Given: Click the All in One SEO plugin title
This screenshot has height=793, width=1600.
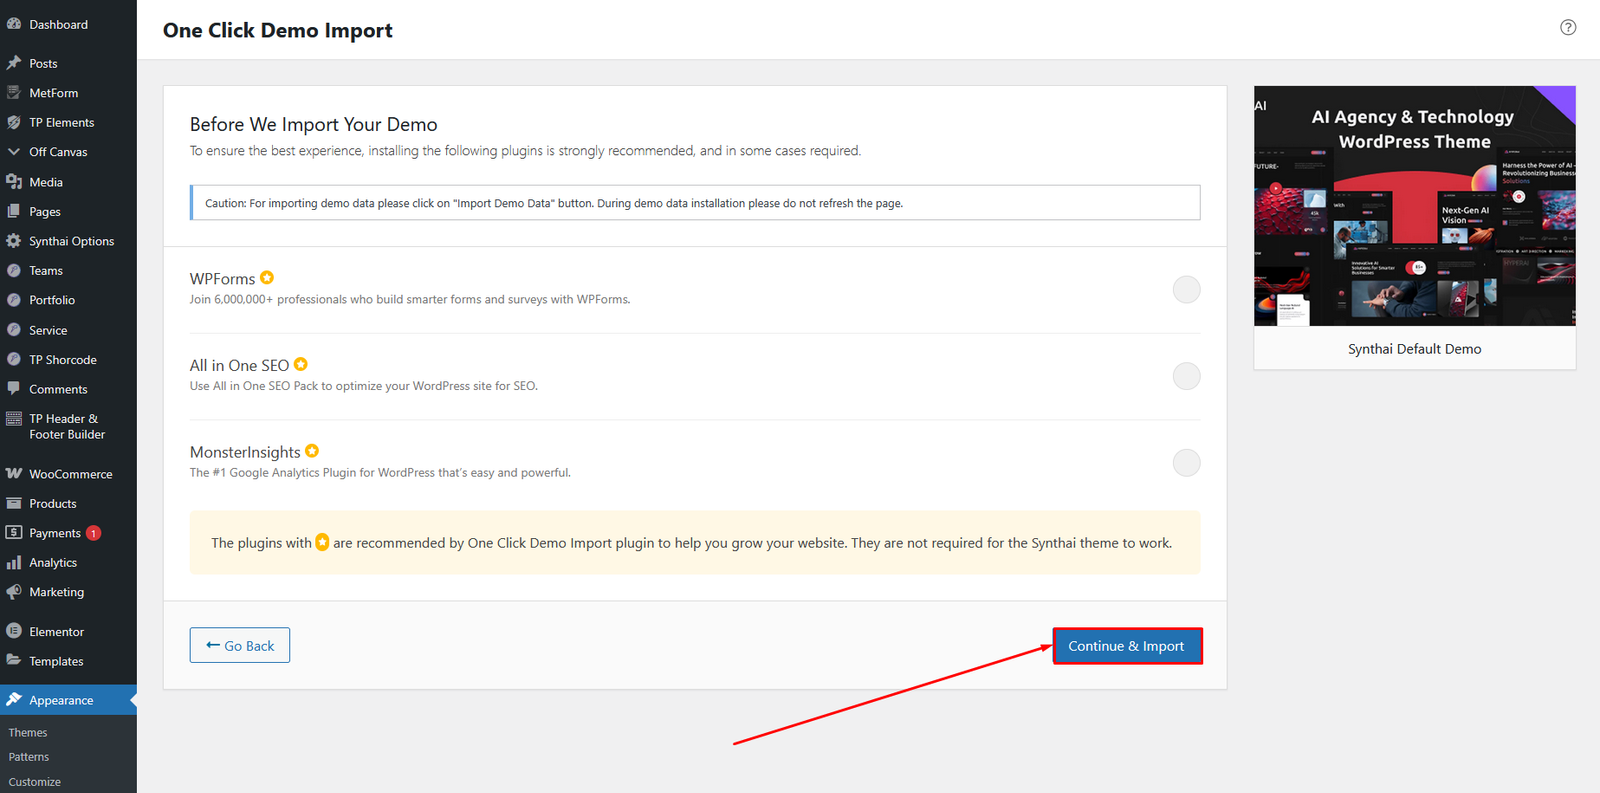Looking at the screenshot, I should [239, 366].
